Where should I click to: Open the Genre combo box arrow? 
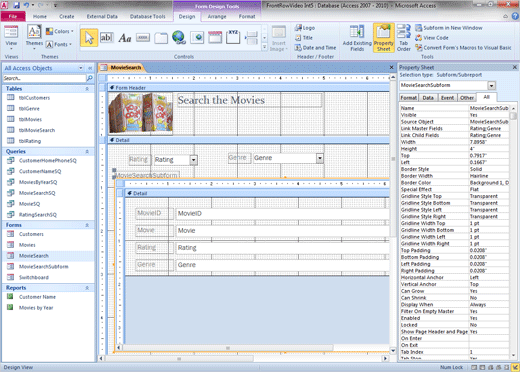pyautogui.click(x=320, y=158)
